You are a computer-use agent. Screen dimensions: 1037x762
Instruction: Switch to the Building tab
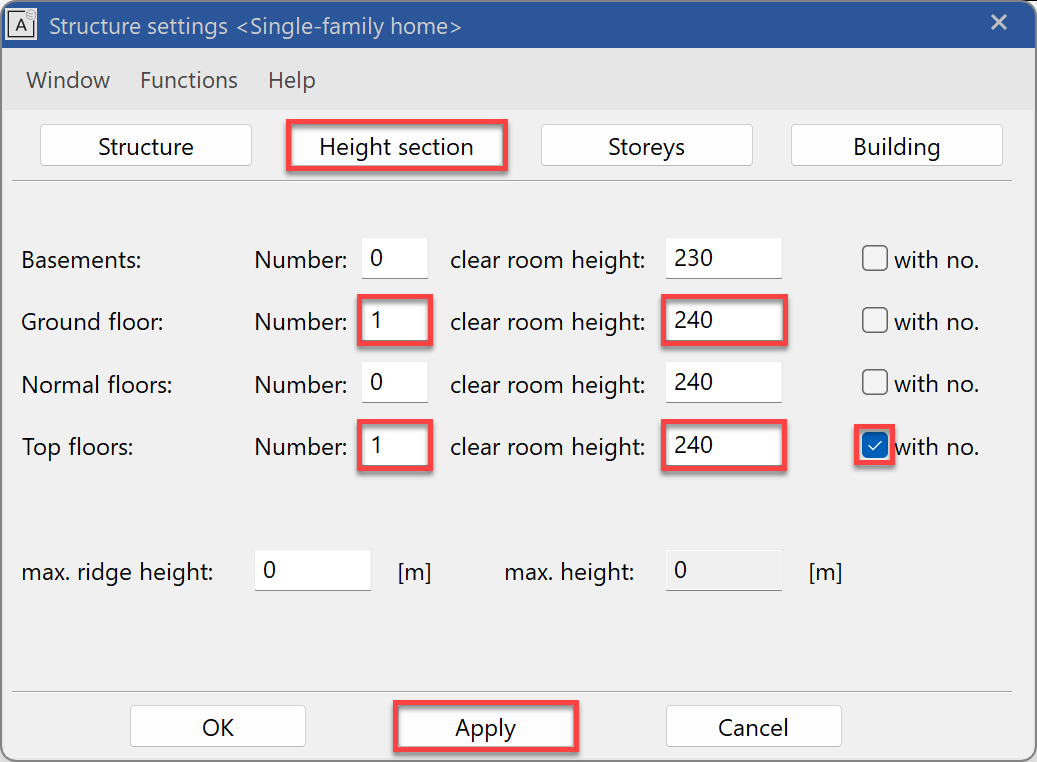(896, 146)
